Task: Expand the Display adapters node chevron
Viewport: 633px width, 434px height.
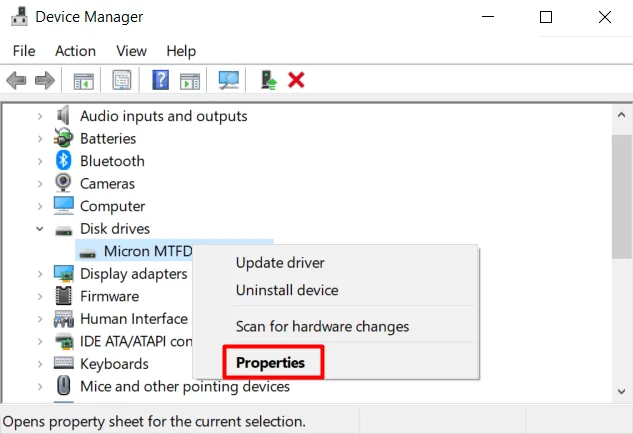Action: pyautogui.click(x=40, y=274)
